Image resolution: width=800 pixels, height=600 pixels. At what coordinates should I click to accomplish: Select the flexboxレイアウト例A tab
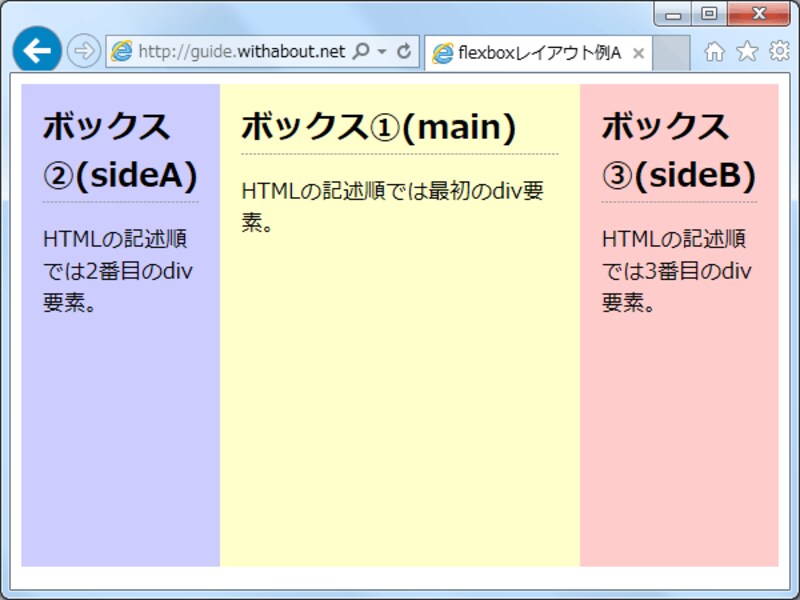coord(538,53)
